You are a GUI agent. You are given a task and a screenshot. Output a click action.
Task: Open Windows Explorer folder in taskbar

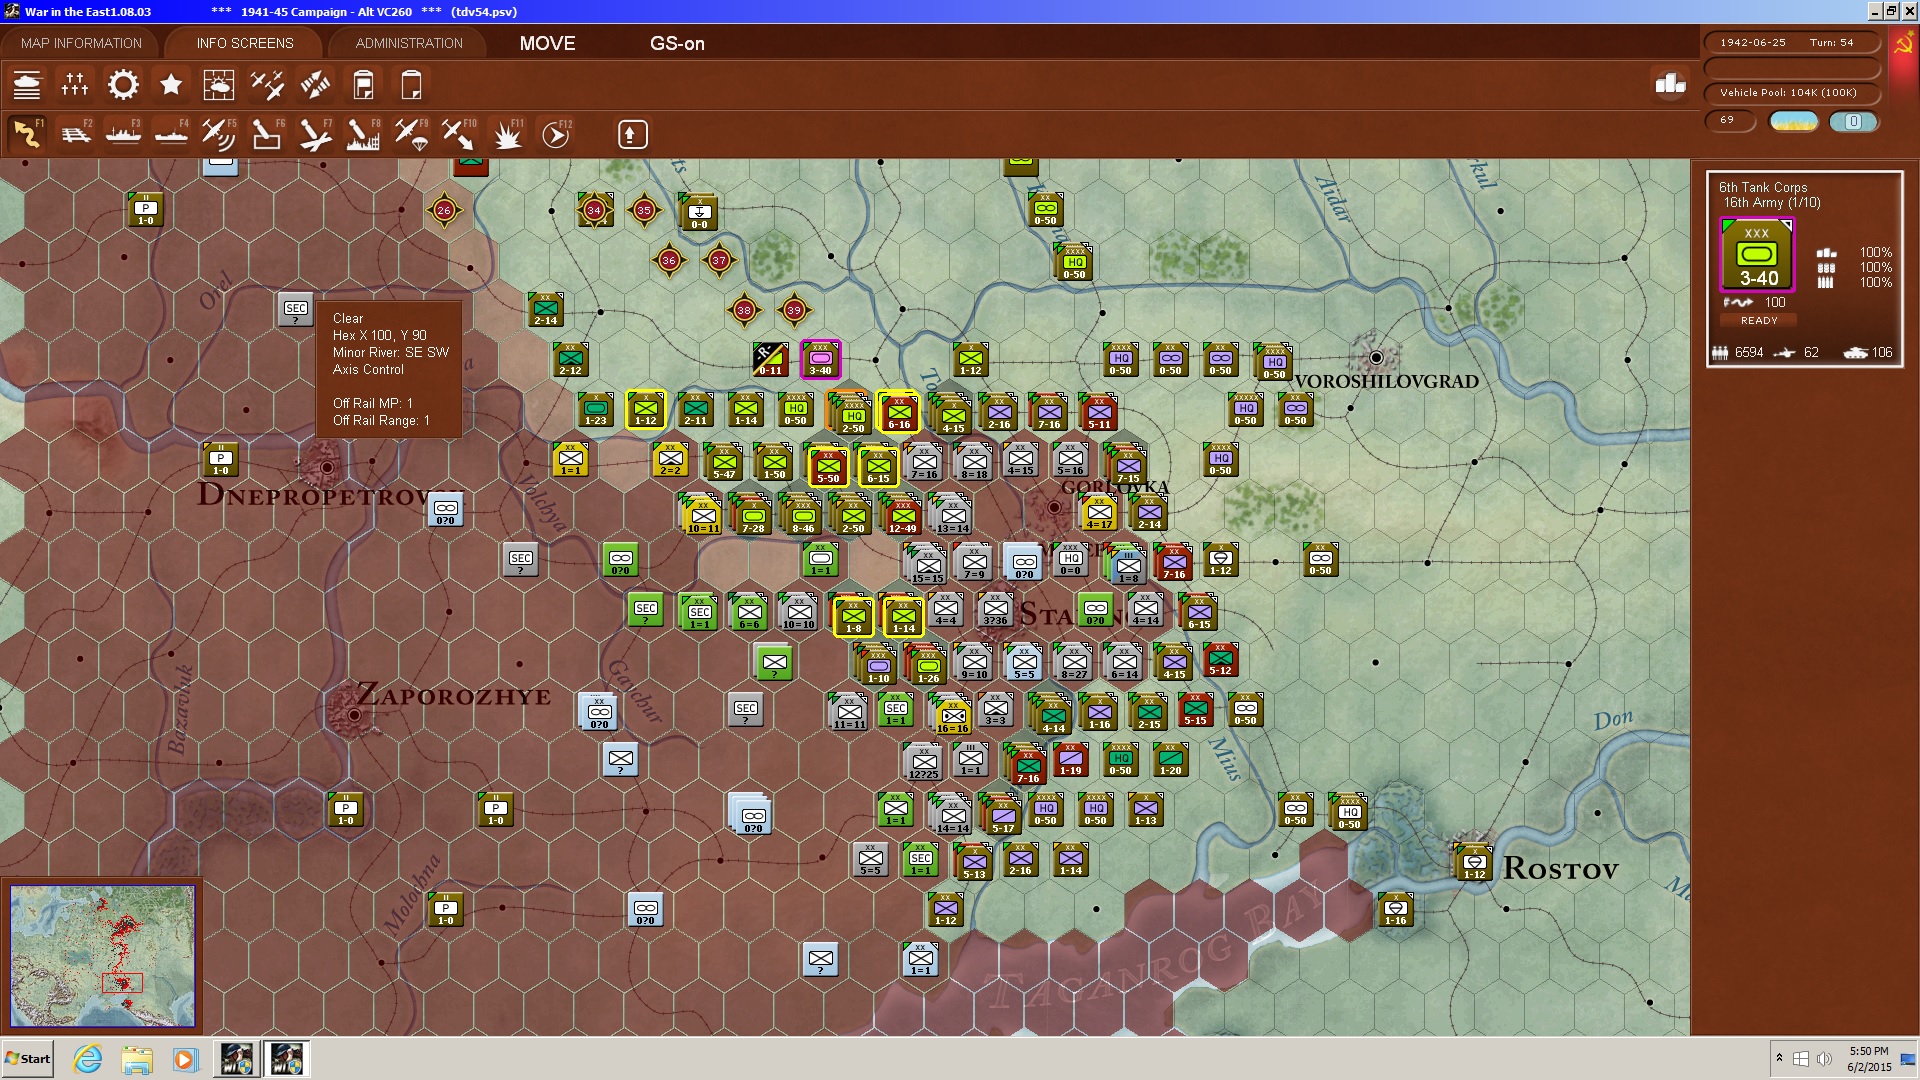point(137,1059)
